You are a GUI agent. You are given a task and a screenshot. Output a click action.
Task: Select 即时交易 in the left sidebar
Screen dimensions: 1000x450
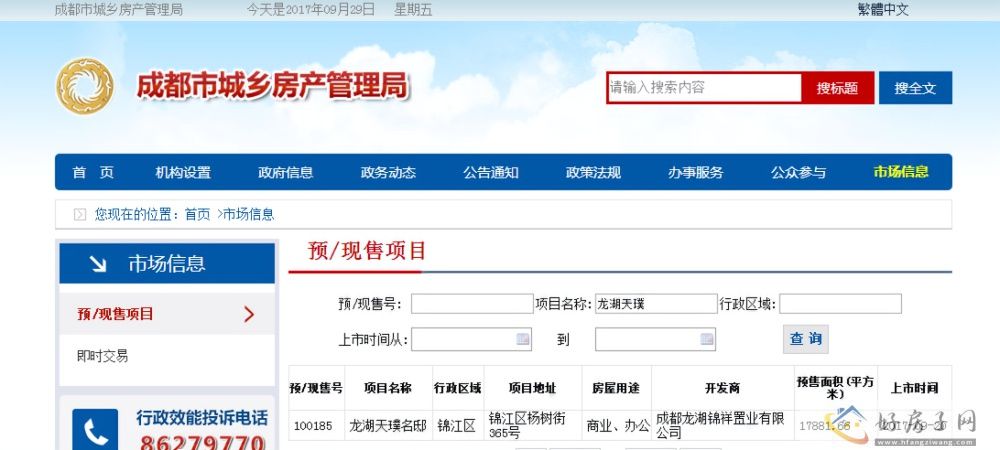pos(103,355)
